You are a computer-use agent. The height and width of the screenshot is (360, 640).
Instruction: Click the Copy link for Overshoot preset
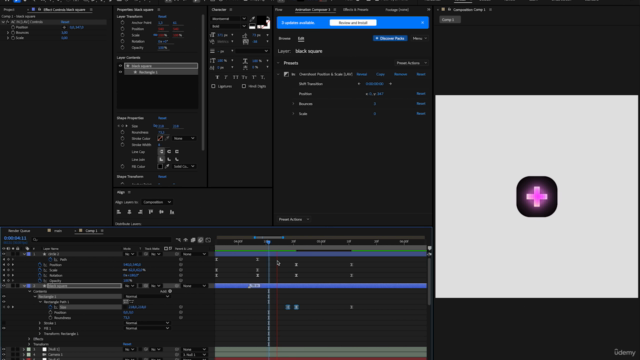click(x=380, y=74)
